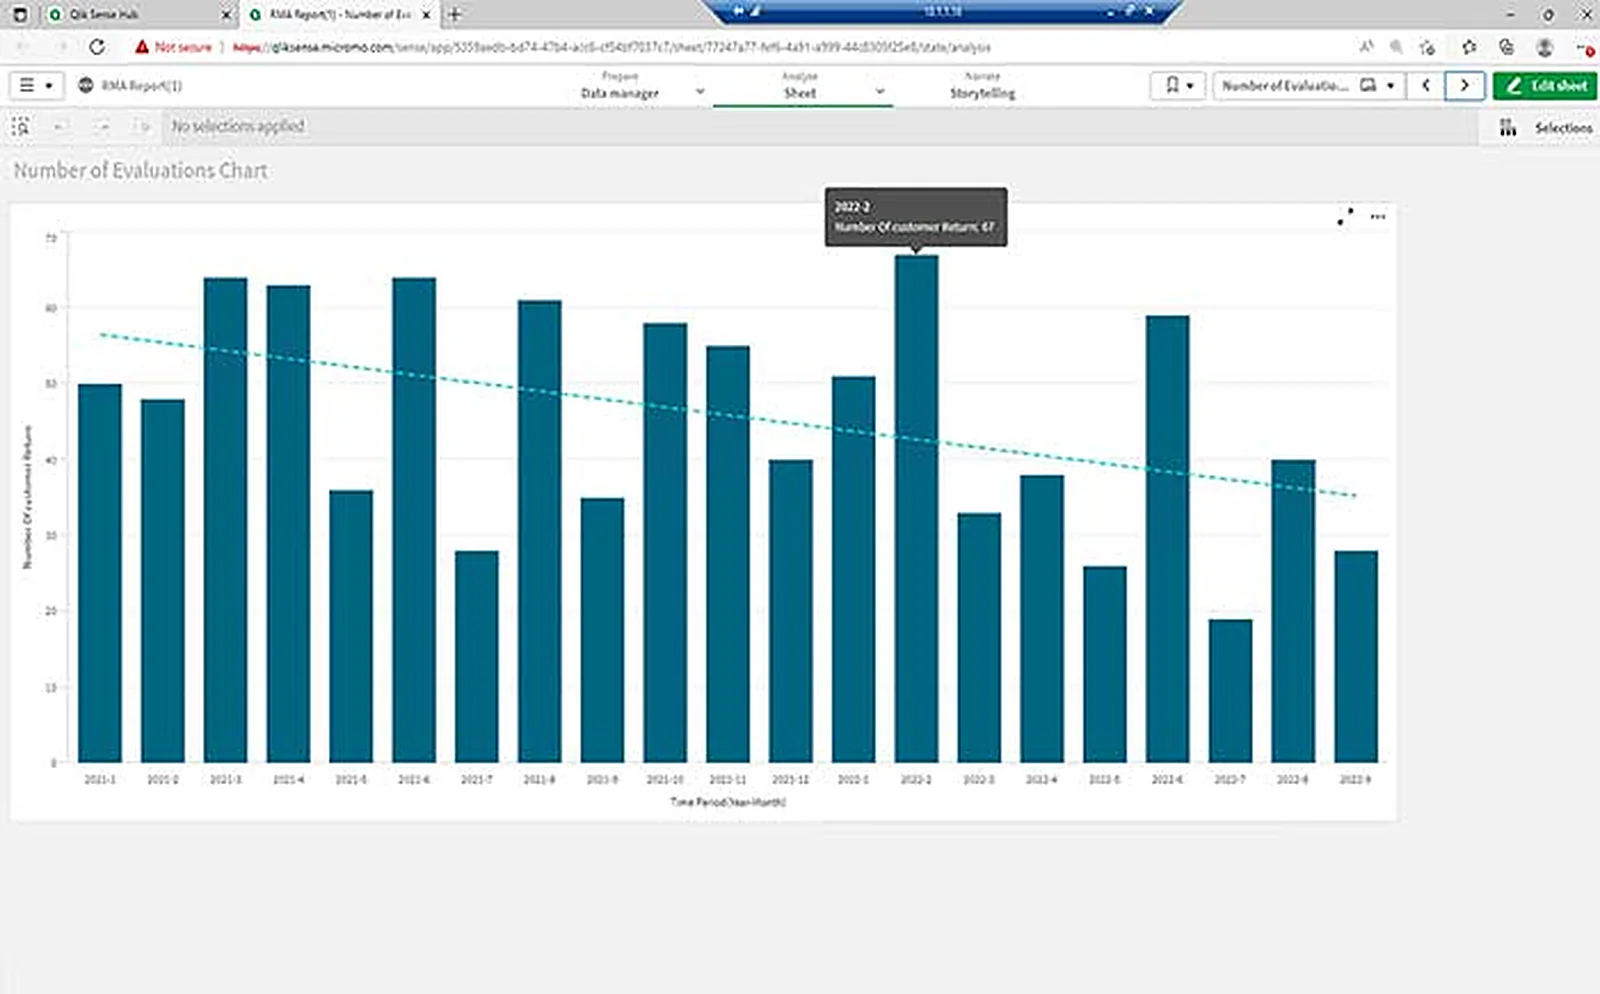
Task: Go to the previous sheet
Action: pyautogui.click(x=1426, y=86)
